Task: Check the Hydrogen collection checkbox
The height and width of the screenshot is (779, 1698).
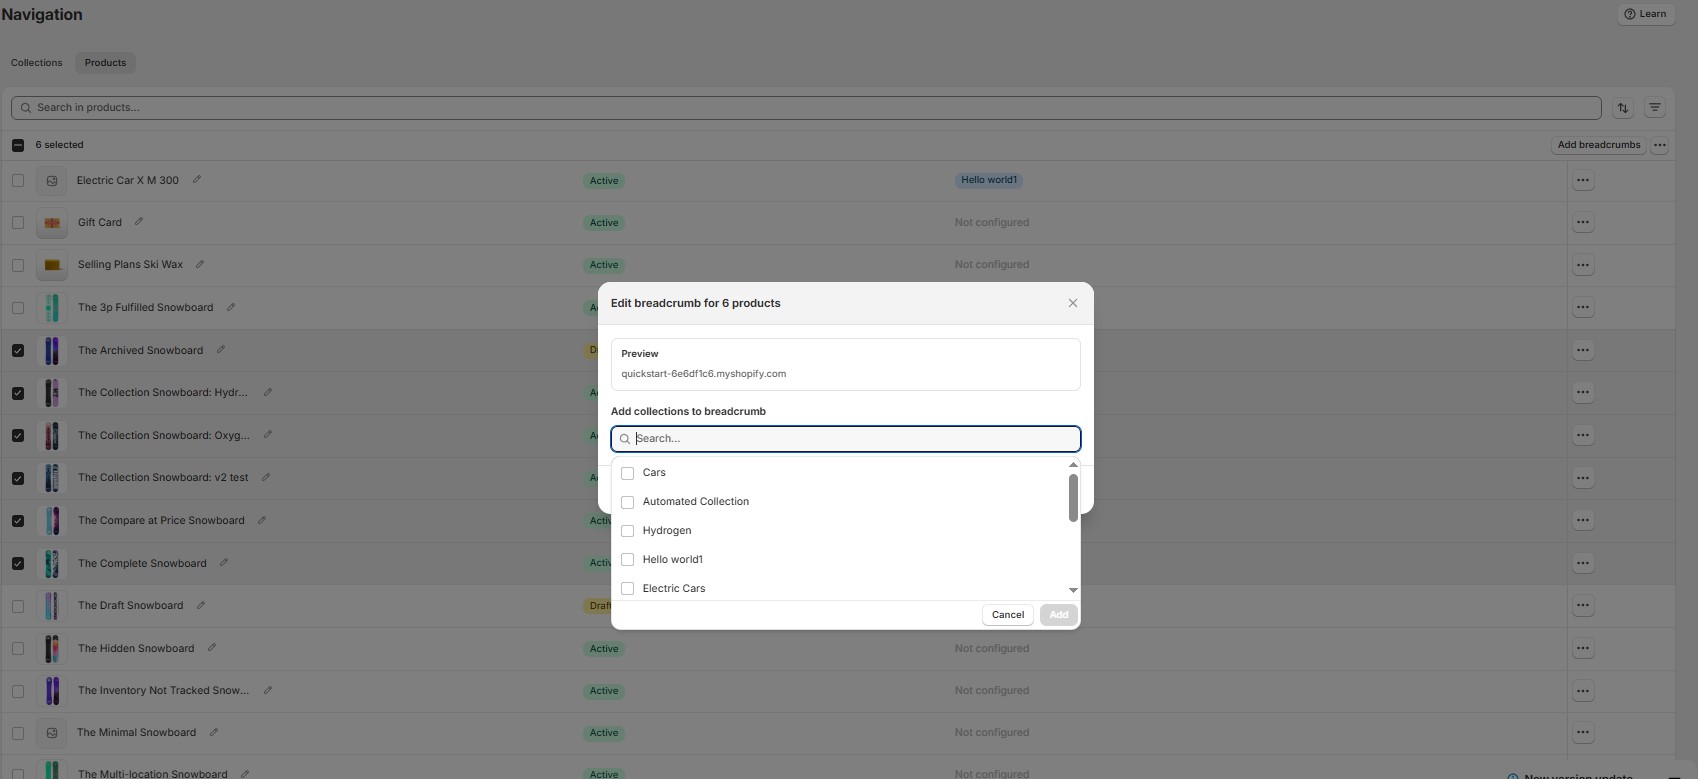Action: (x=628, y=531)
